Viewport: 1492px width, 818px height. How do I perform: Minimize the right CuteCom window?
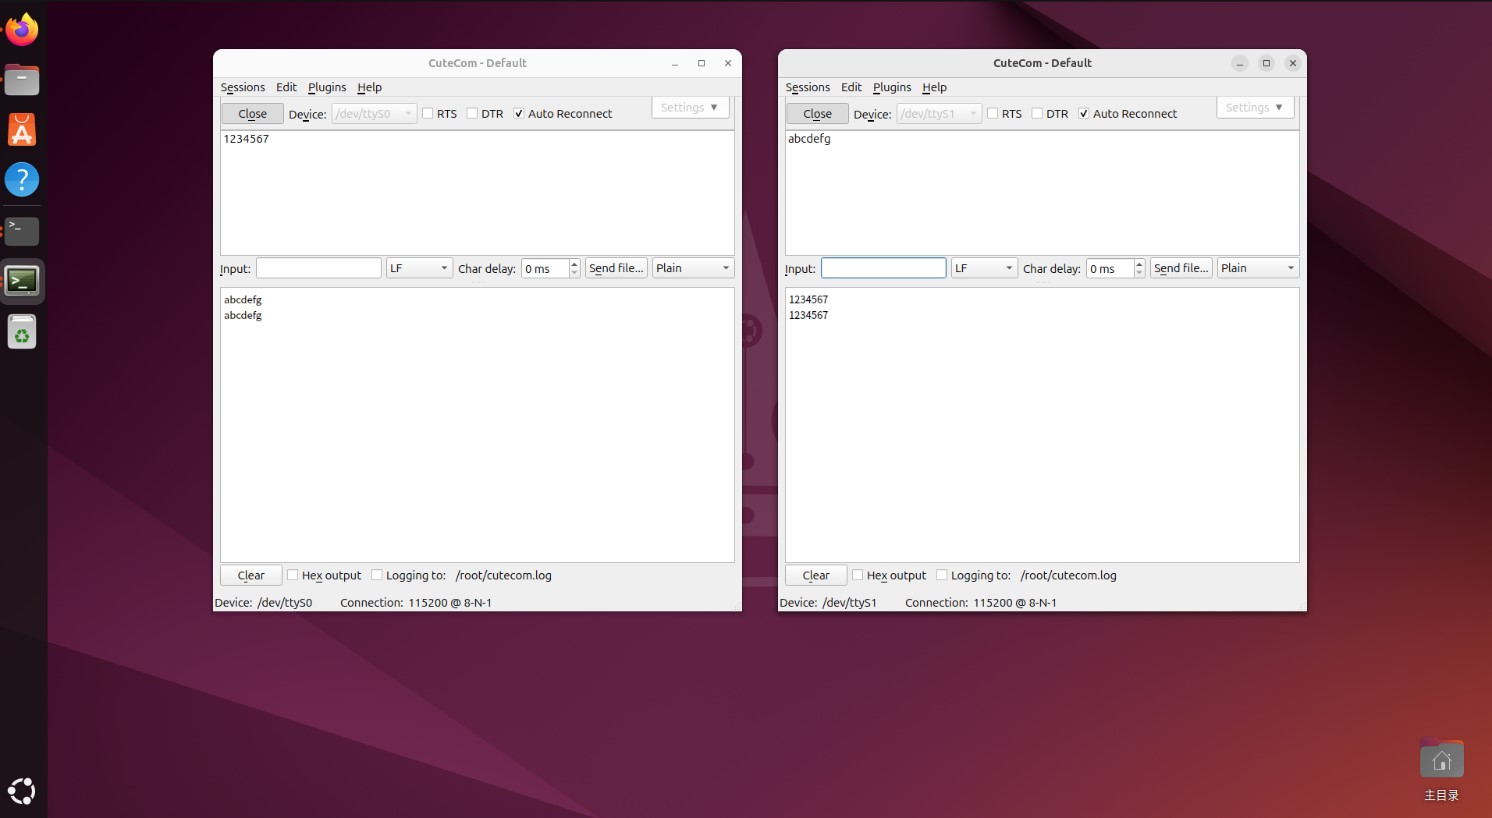pos(1240,63)
